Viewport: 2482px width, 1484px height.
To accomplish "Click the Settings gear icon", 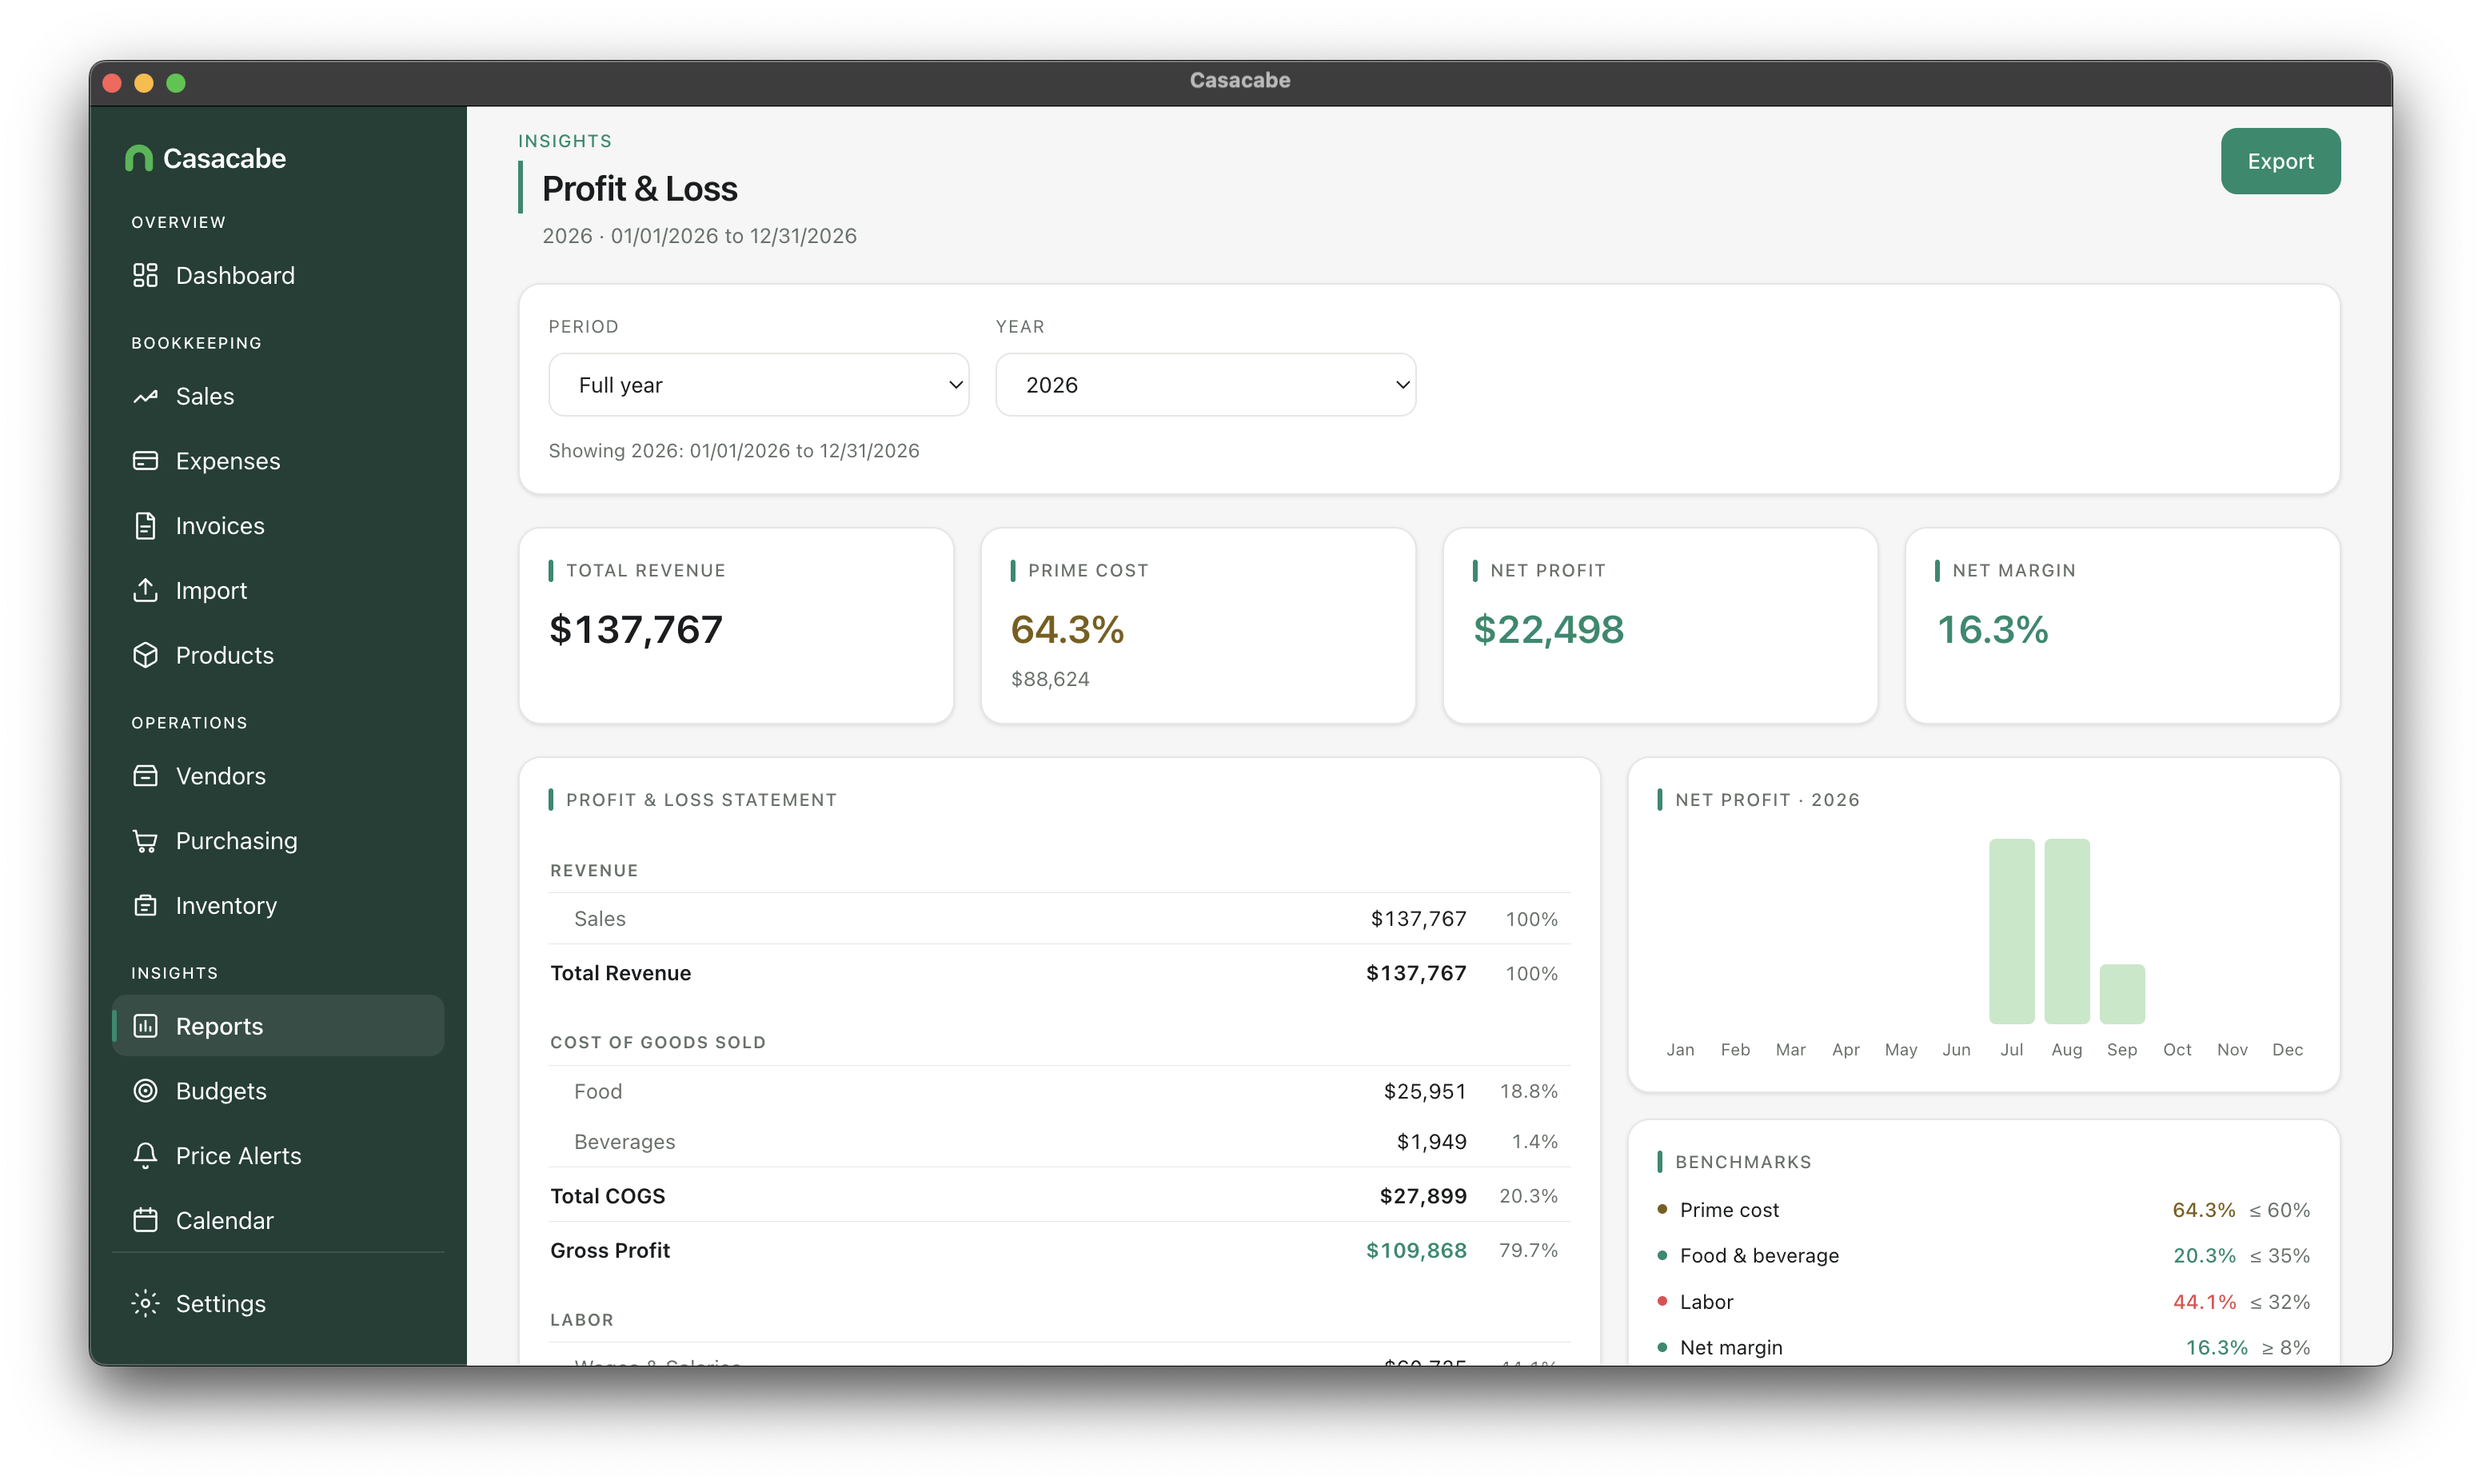I will point(145,1303).
